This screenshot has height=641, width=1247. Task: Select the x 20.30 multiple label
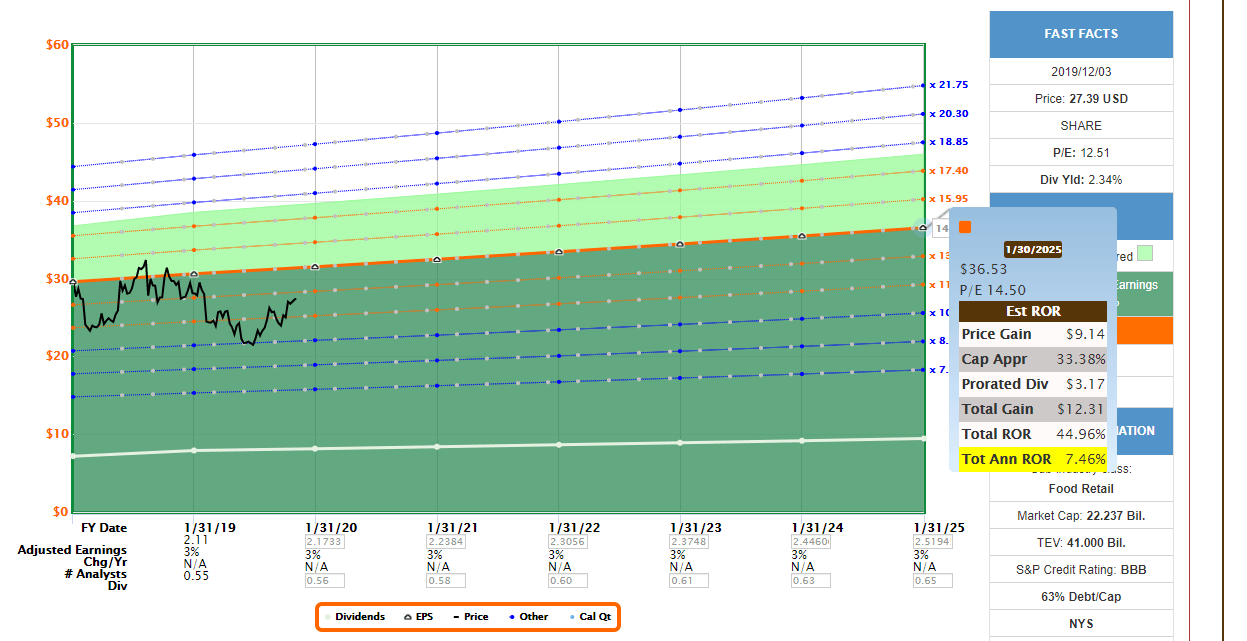tap(948, 114)
